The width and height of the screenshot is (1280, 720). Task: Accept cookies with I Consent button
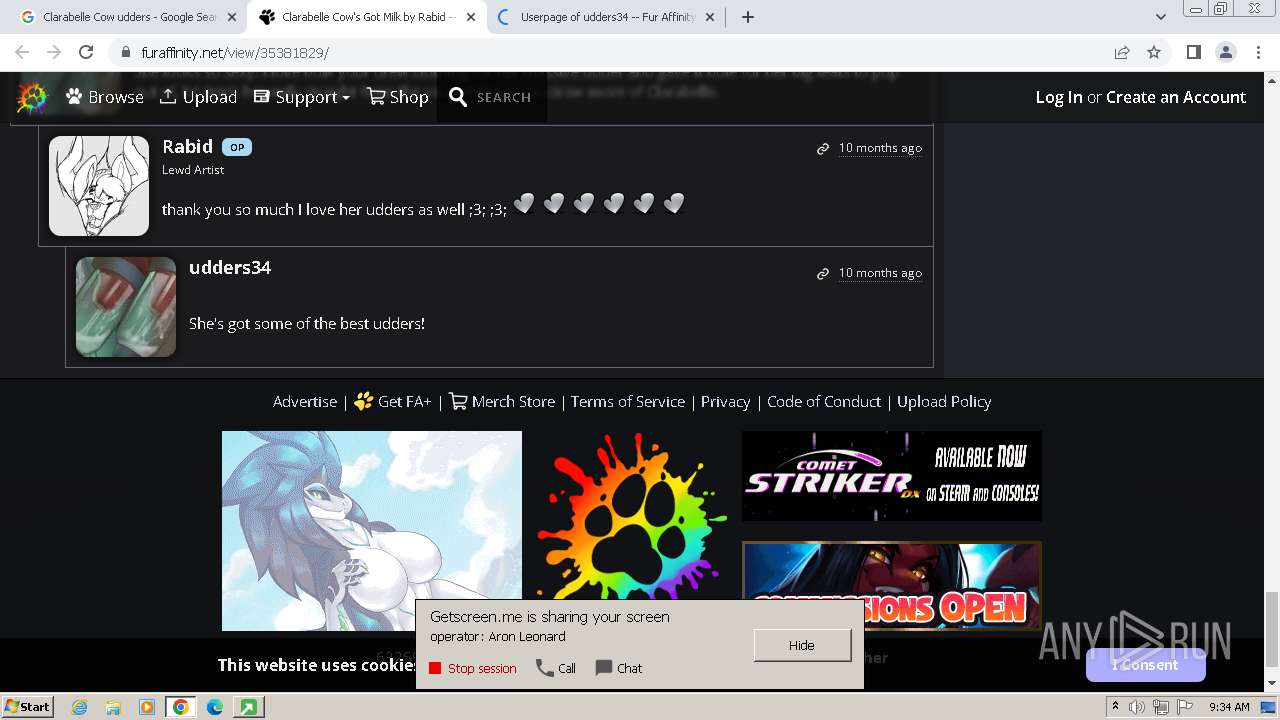(x=1146, y=665)
